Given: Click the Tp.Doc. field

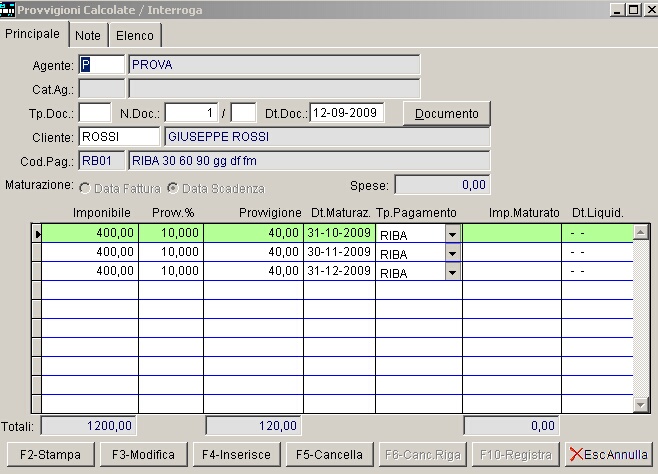Looking at the screenshot, I should [95, 113].
